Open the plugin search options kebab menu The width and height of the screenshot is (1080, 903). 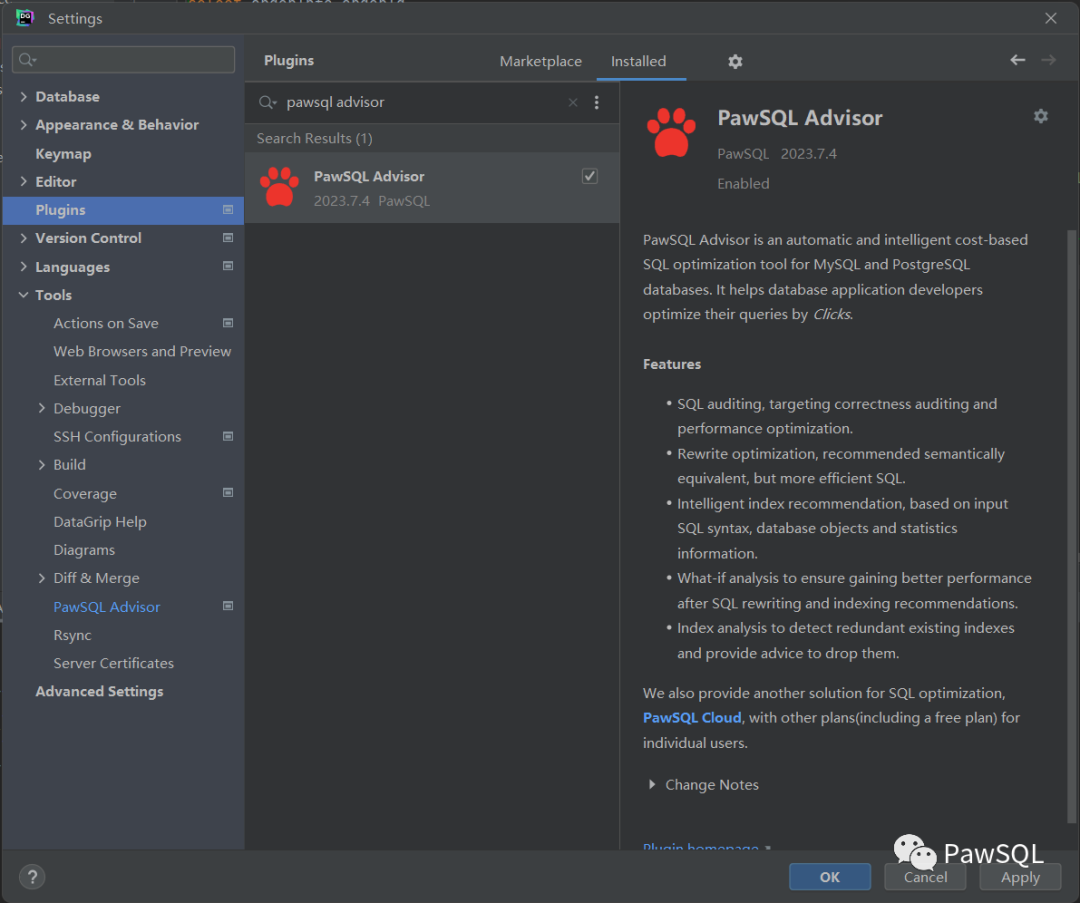[597, 102]
